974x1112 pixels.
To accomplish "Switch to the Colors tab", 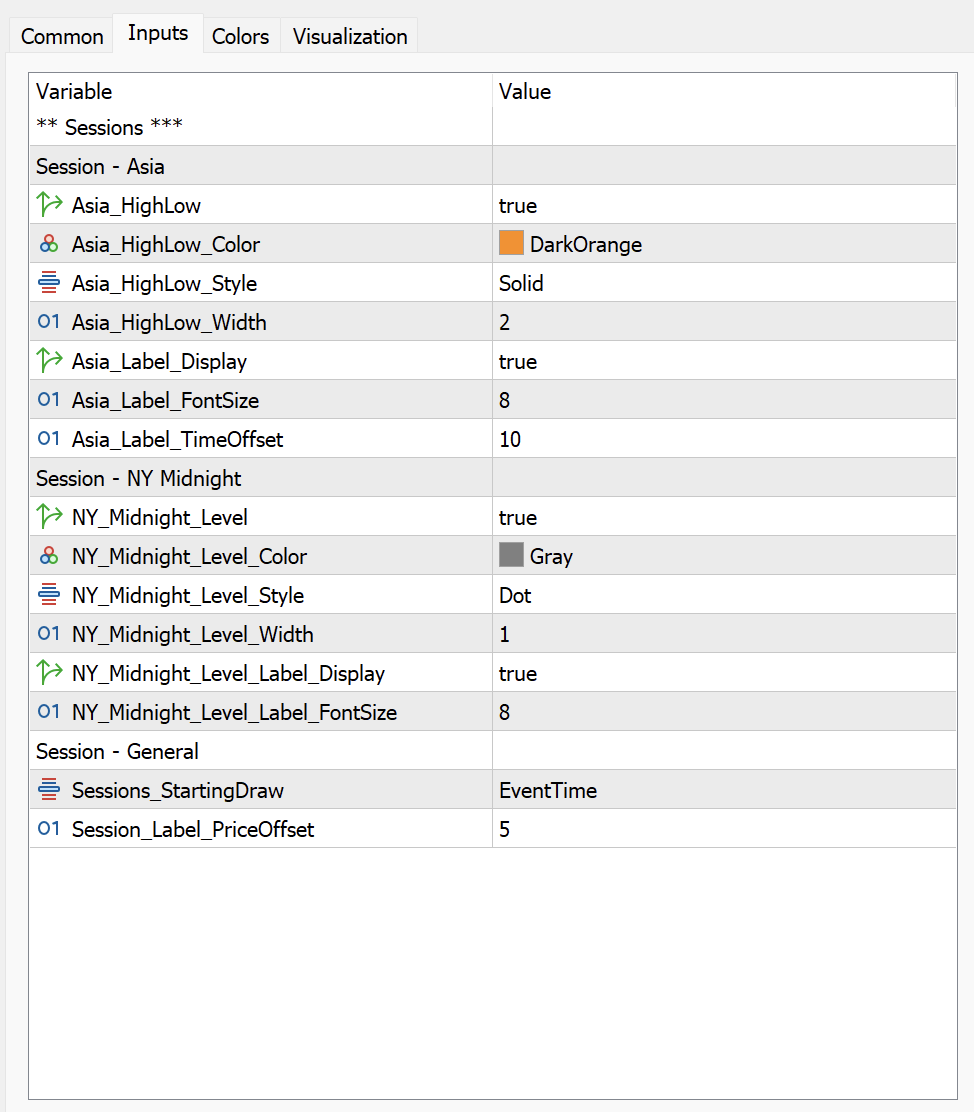I will click(x=240, y=36).
